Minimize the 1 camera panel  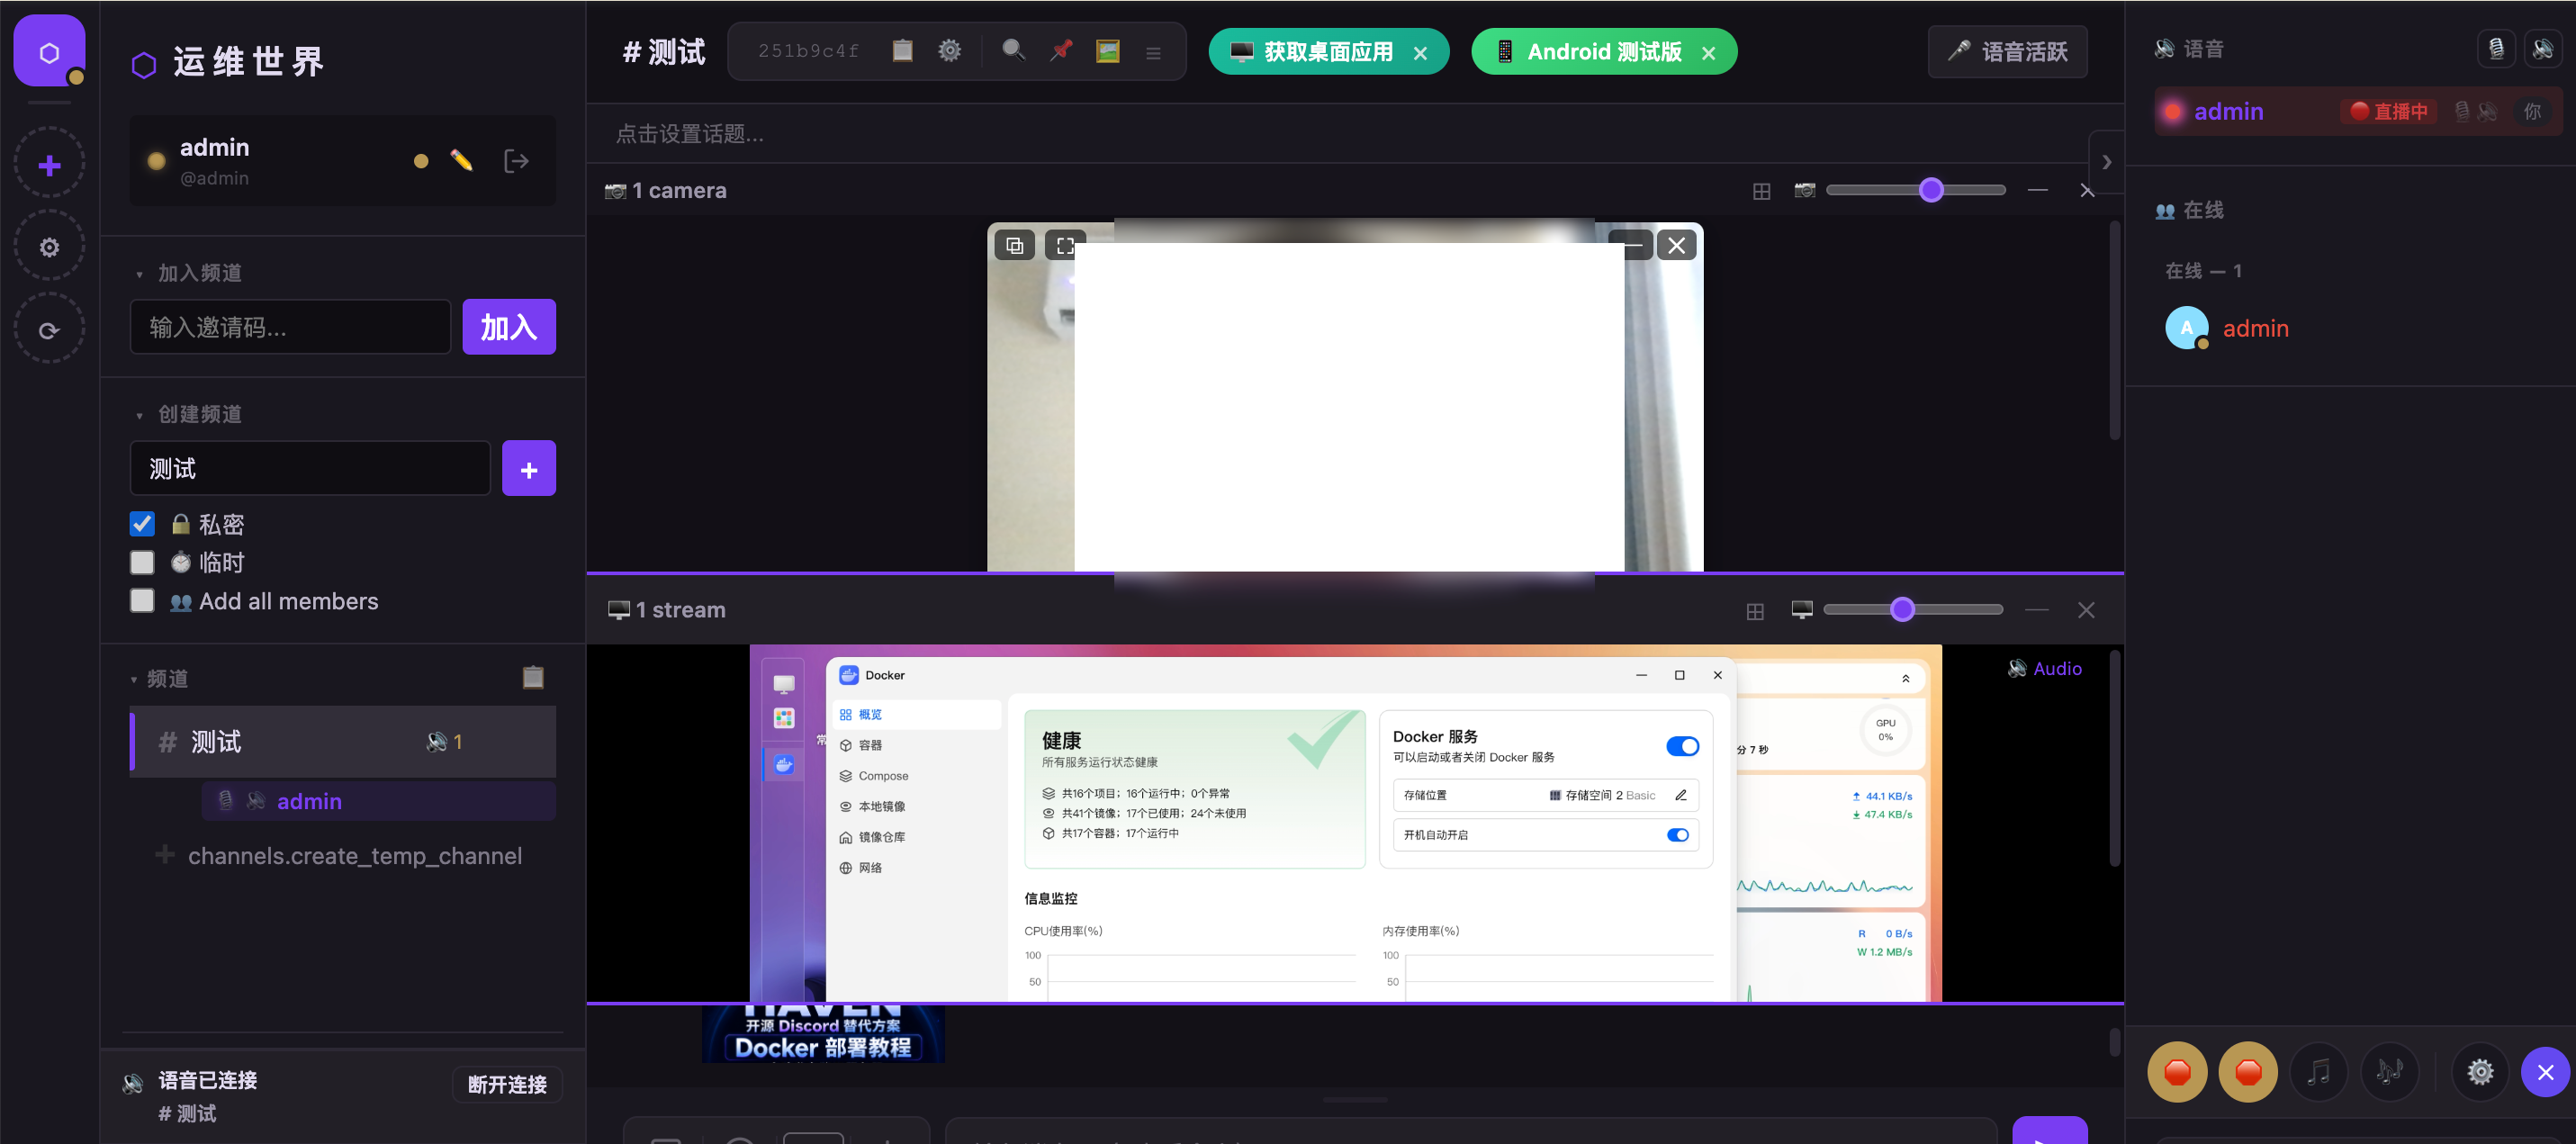pos(2037,190)
